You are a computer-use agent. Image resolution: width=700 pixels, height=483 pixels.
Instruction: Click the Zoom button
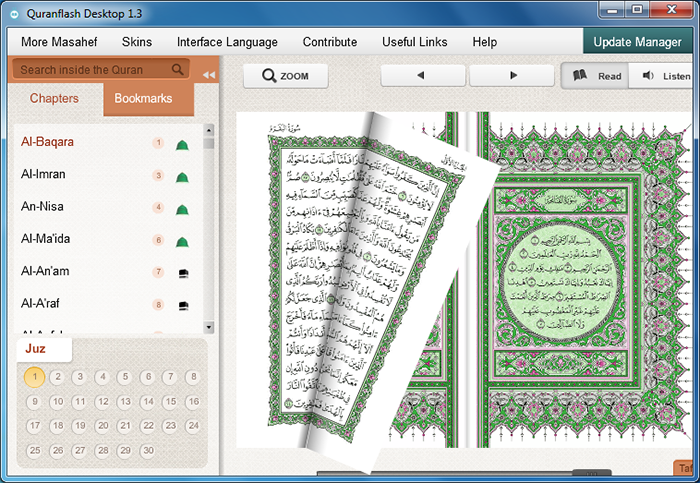point(285,76)
